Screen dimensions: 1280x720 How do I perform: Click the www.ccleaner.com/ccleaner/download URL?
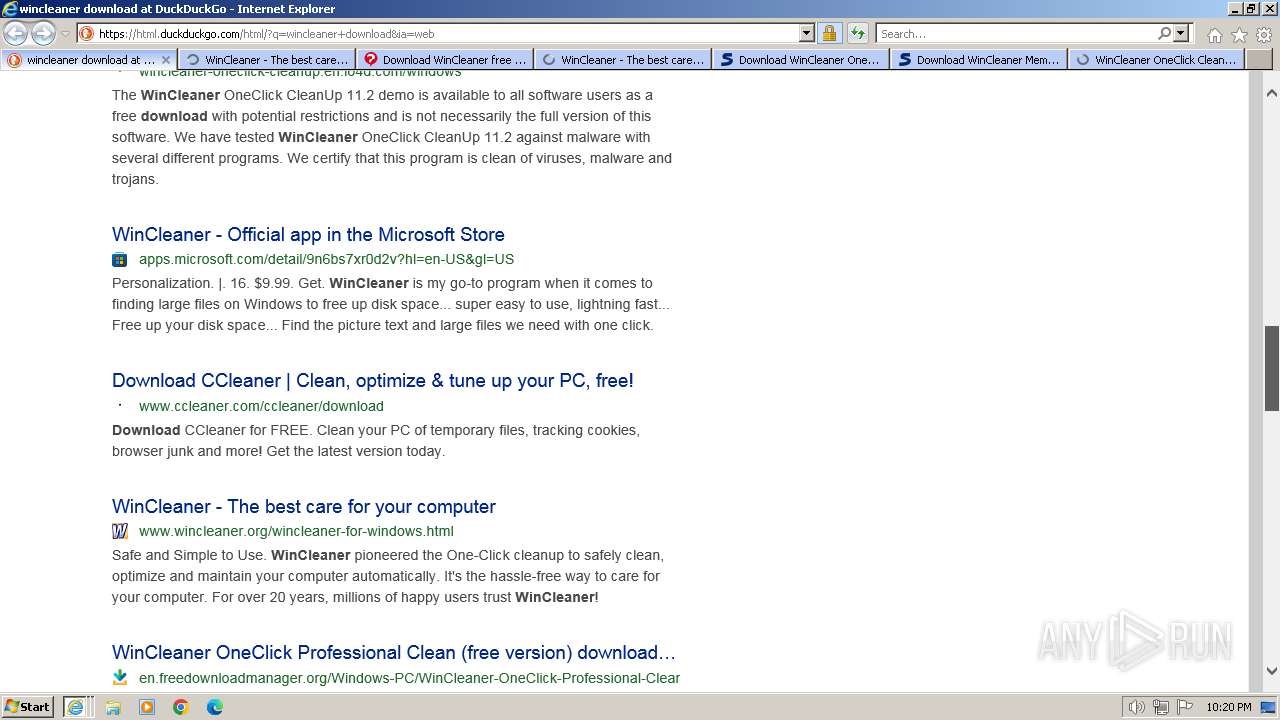(x=261, y=406)
